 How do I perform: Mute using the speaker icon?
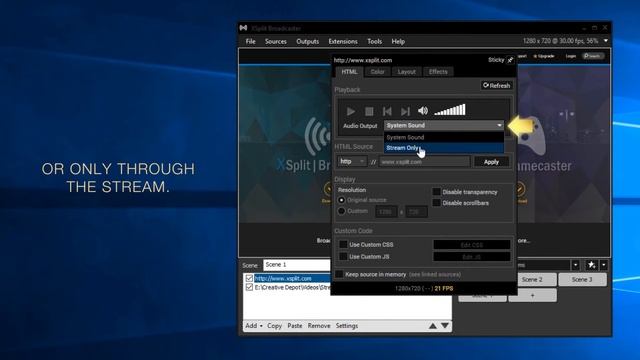point(423,110)
